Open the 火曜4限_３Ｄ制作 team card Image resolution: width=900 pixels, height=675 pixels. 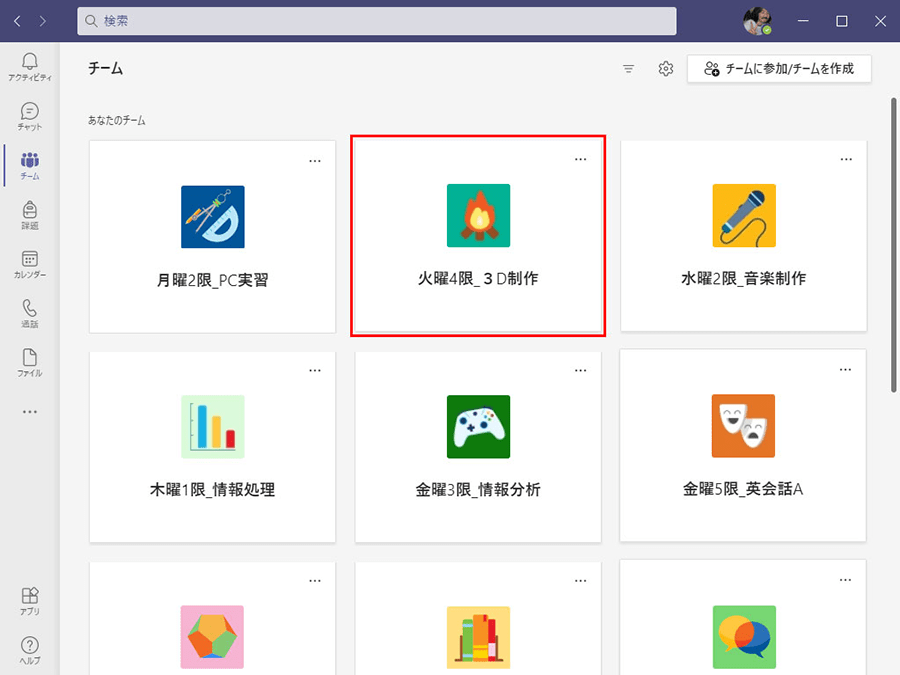coord(477,236)
